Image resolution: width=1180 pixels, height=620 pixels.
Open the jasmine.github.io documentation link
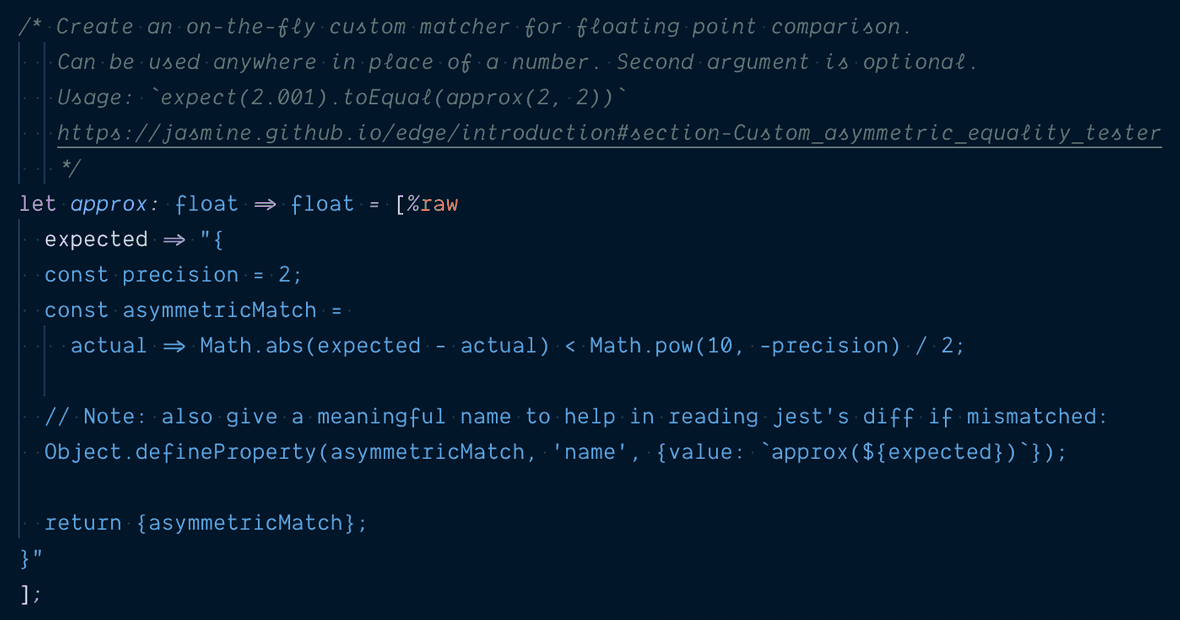pyautogui.click(x=608, y=133)
